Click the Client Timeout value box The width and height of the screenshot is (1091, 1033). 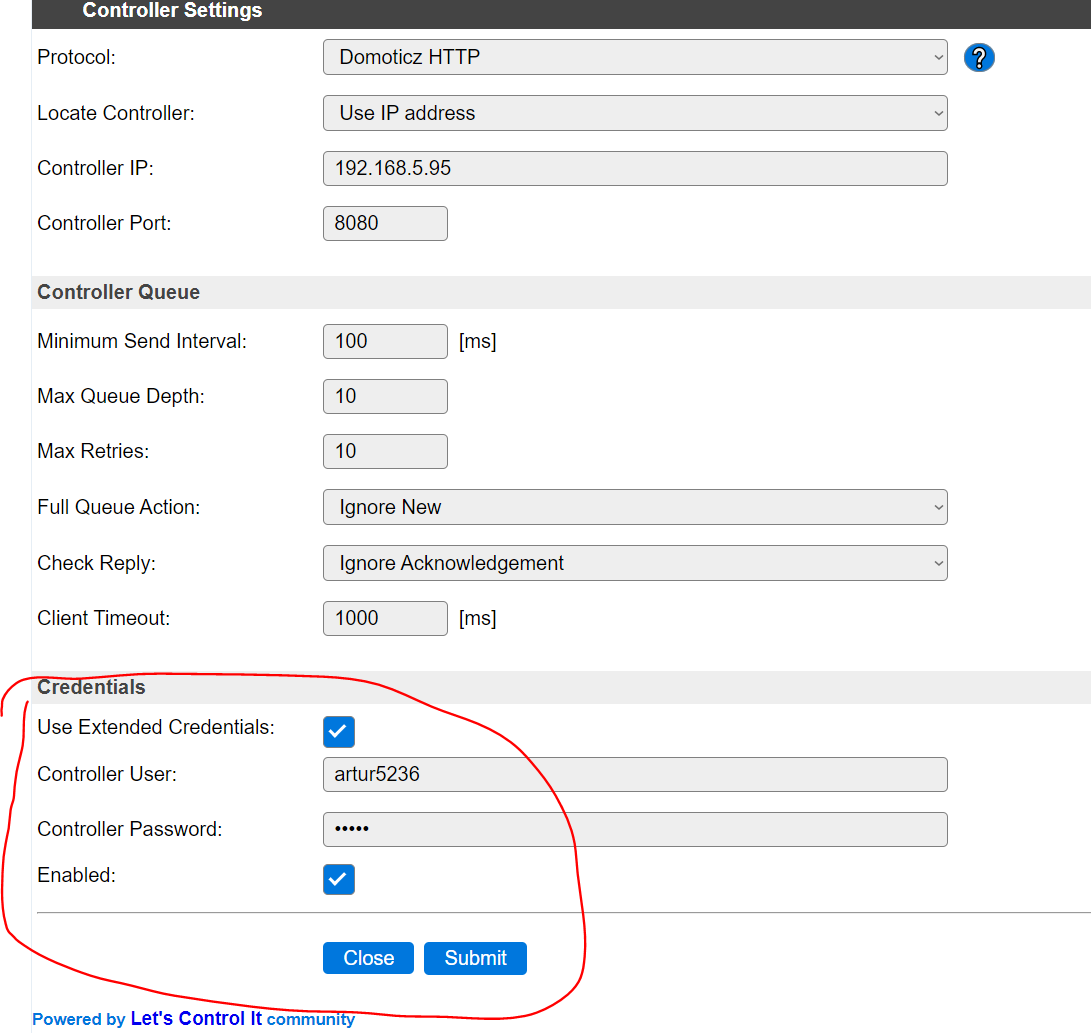pyautogui.click(x=384, y=618)
